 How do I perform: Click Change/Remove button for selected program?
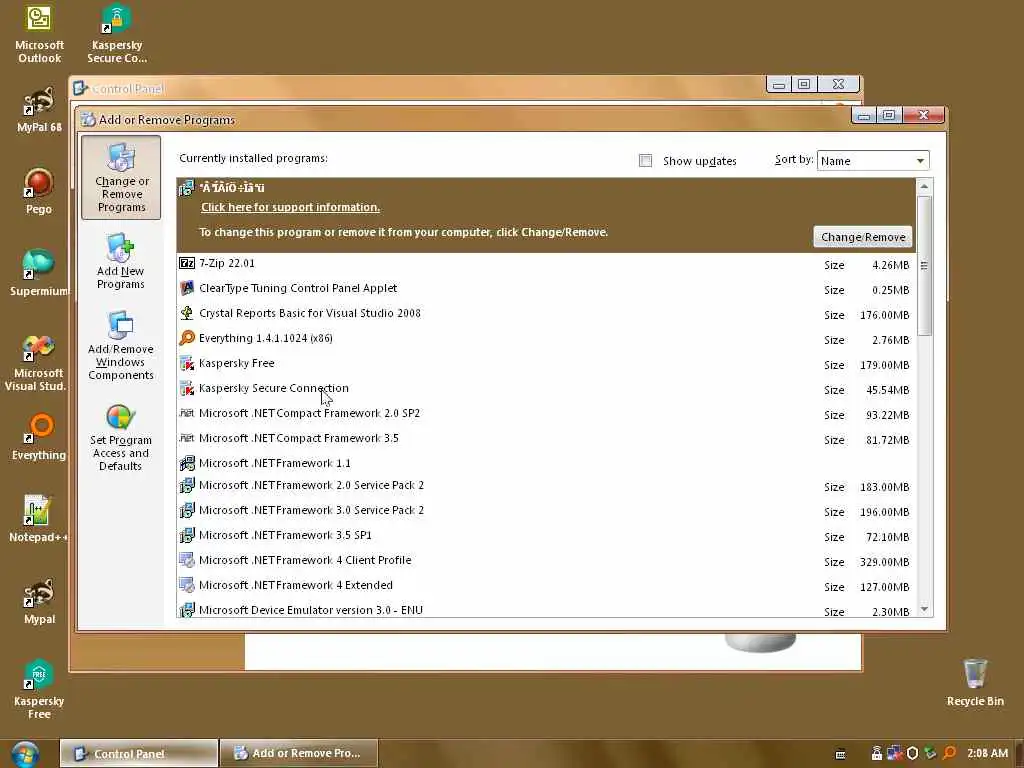point(863,237)
